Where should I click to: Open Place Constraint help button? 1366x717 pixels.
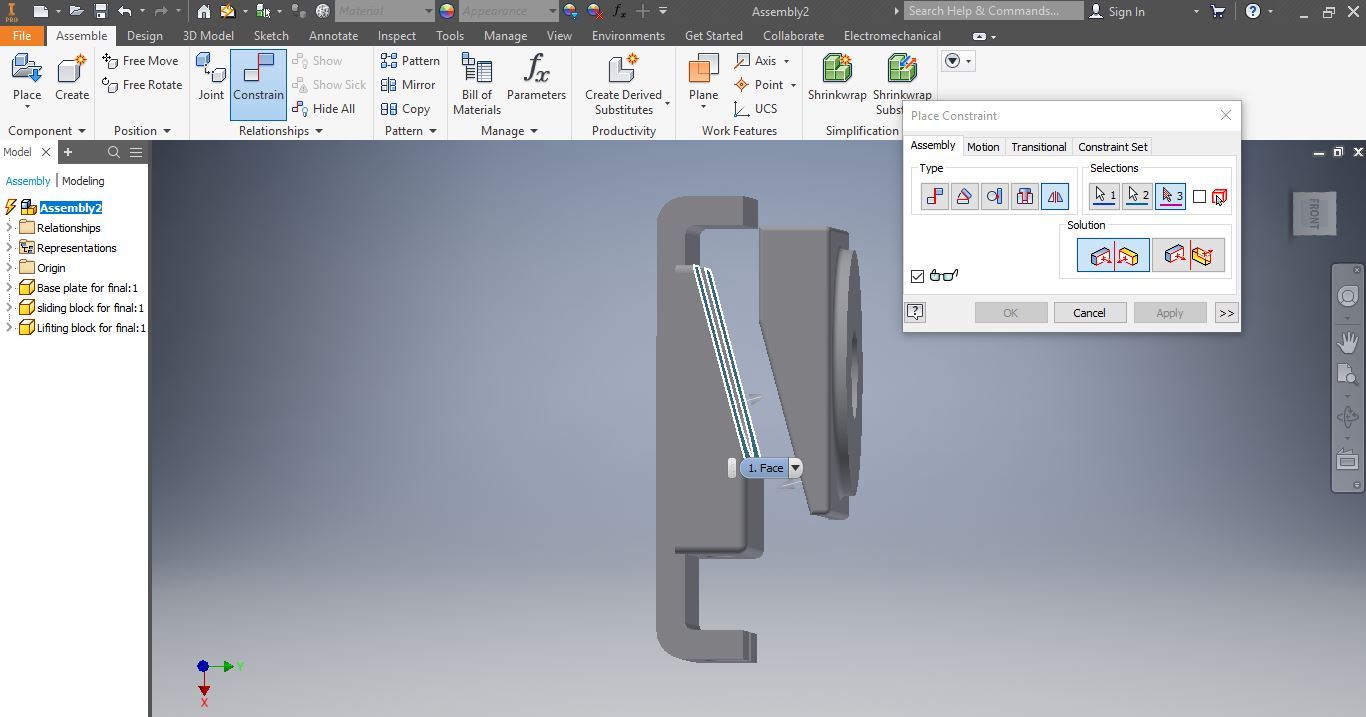tap(915, 312)
